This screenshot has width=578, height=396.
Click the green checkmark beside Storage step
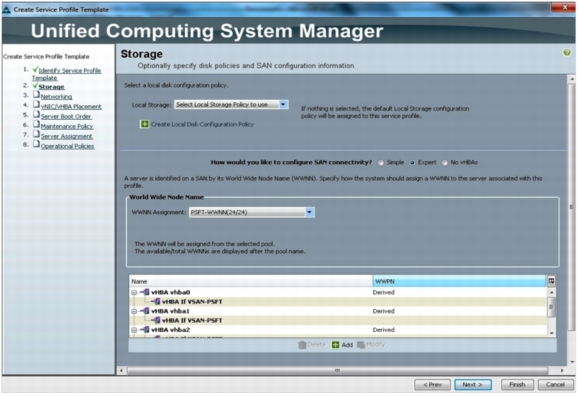(x=35, y=86)
